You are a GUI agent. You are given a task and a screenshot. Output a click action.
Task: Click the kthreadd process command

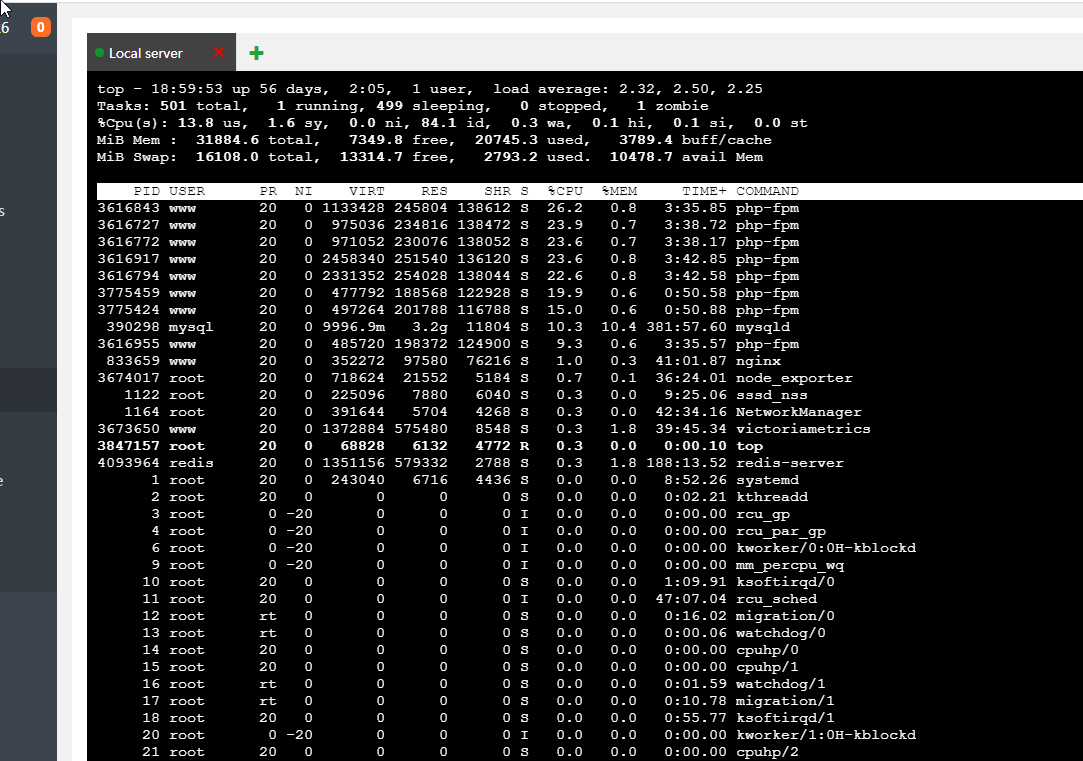tap(771, 497)
